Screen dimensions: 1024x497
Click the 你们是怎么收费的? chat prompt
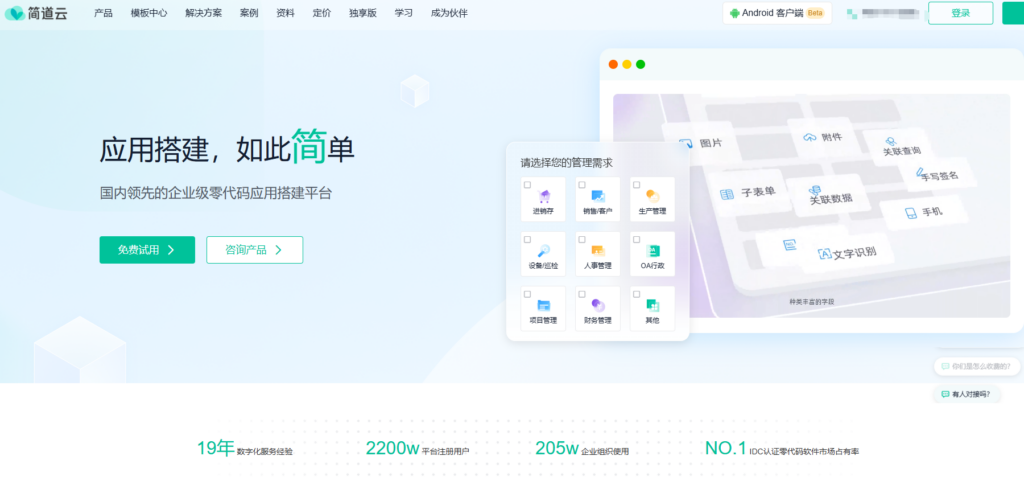point(977,366)
